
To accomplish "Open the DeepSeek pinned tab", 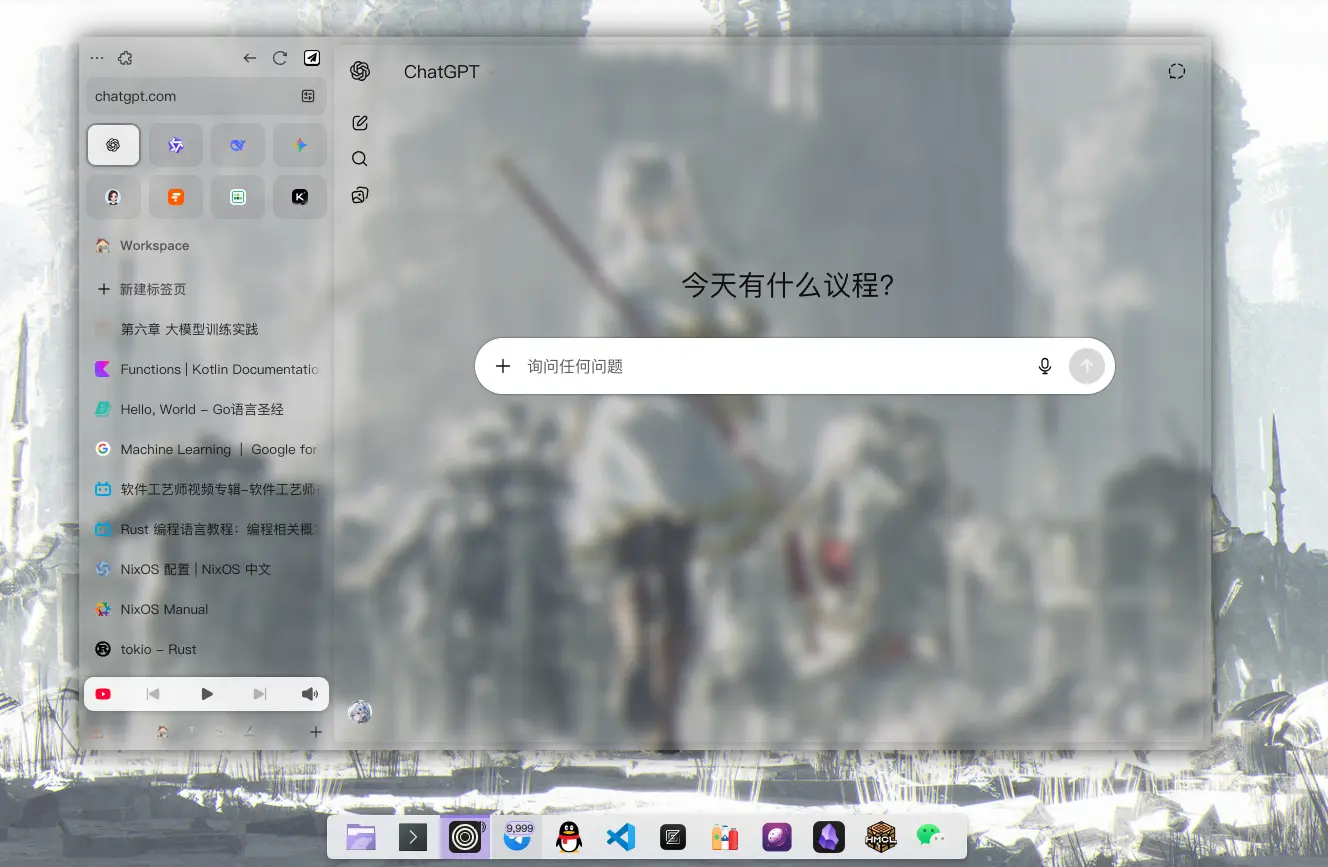I will 238,145.
